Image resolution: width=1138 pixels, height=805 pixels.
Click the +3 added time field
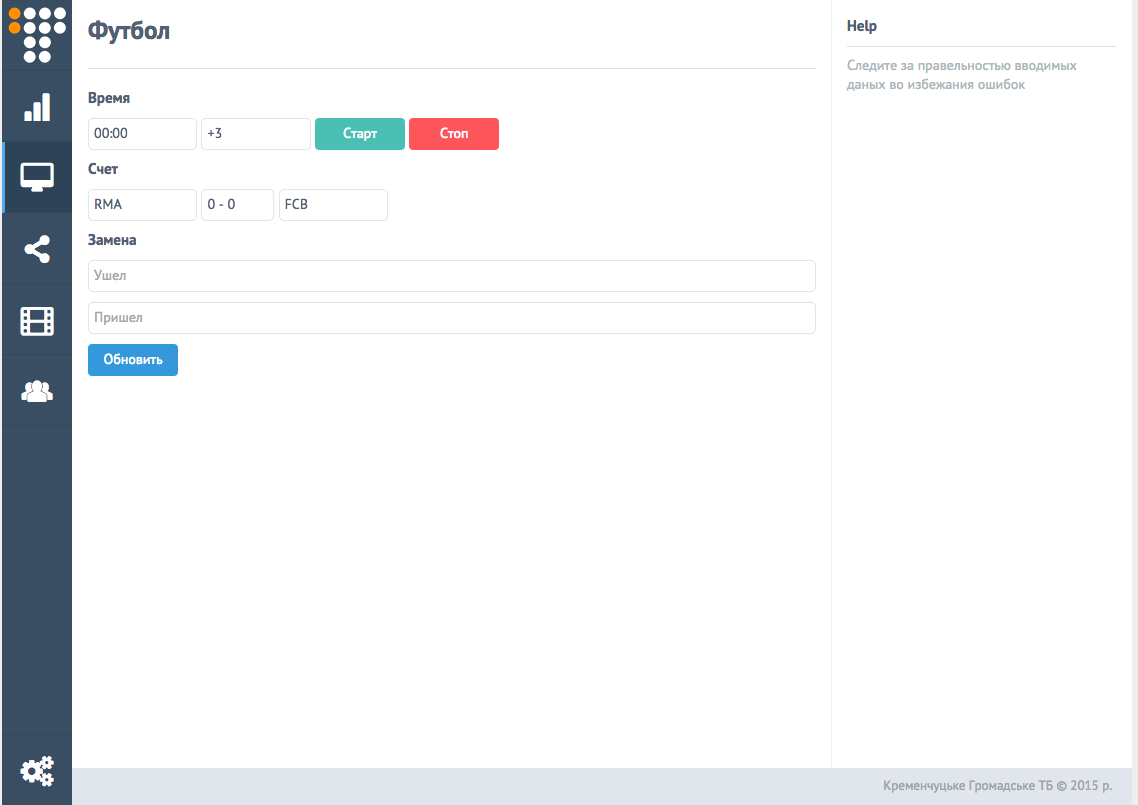tap(255, 134)
